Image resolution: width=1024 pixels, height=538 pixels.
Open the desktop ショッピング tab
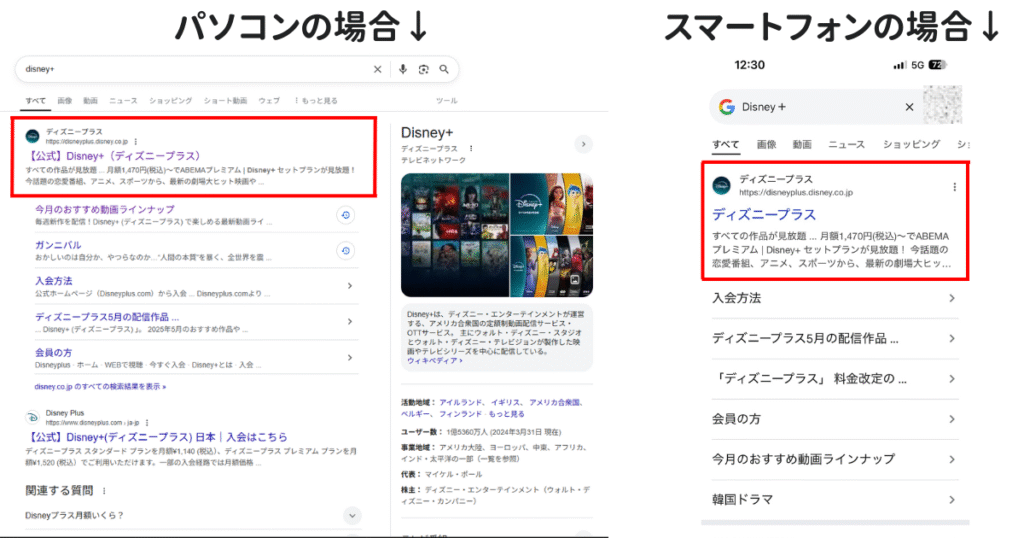tap(170, 101)
